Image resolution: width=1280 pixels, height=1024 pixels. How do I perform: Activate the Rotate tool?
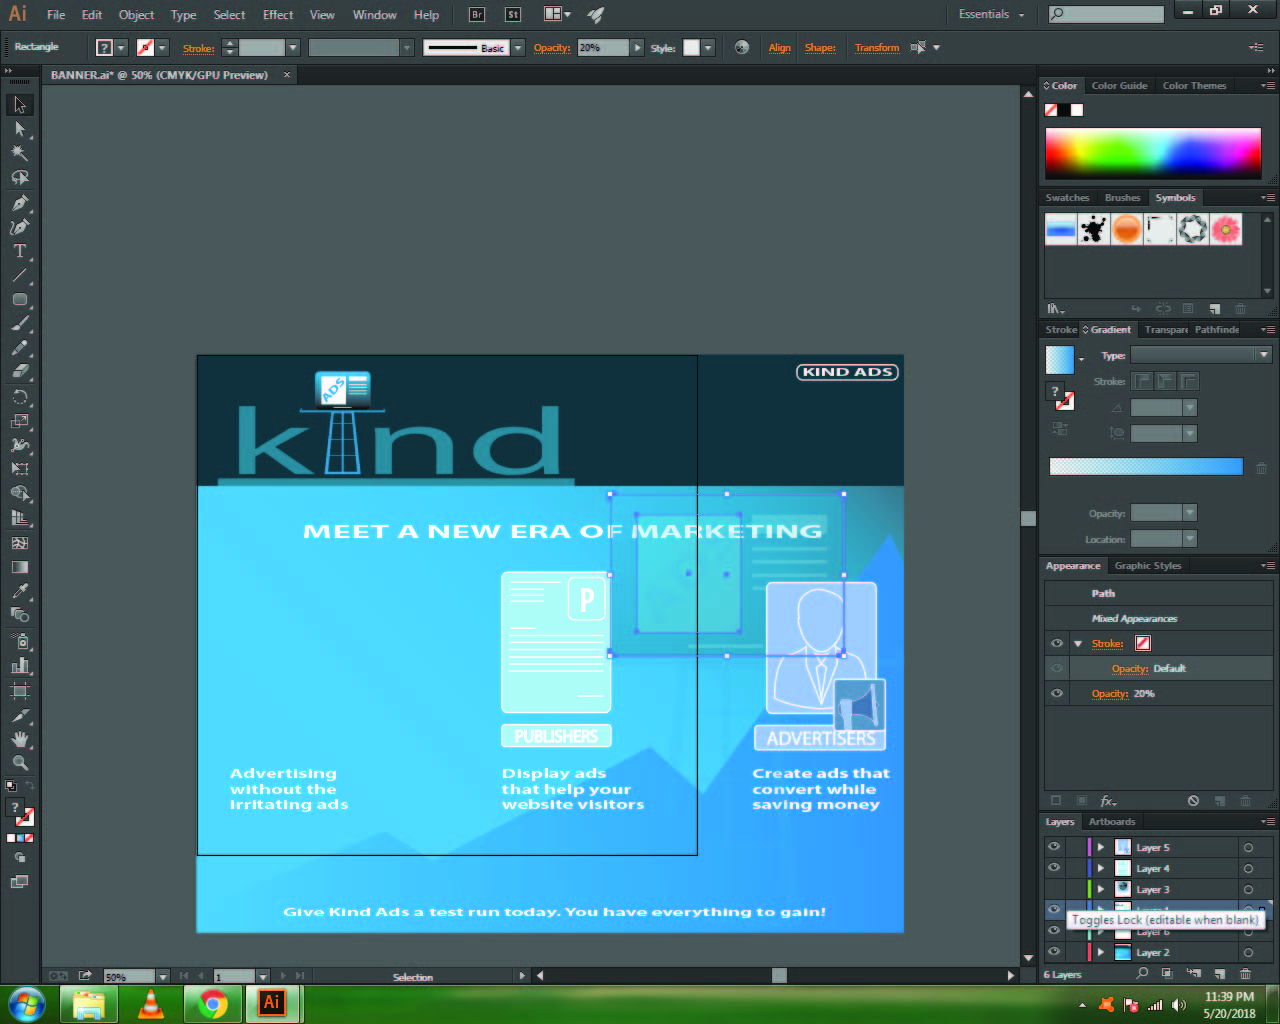pos(20,397)
